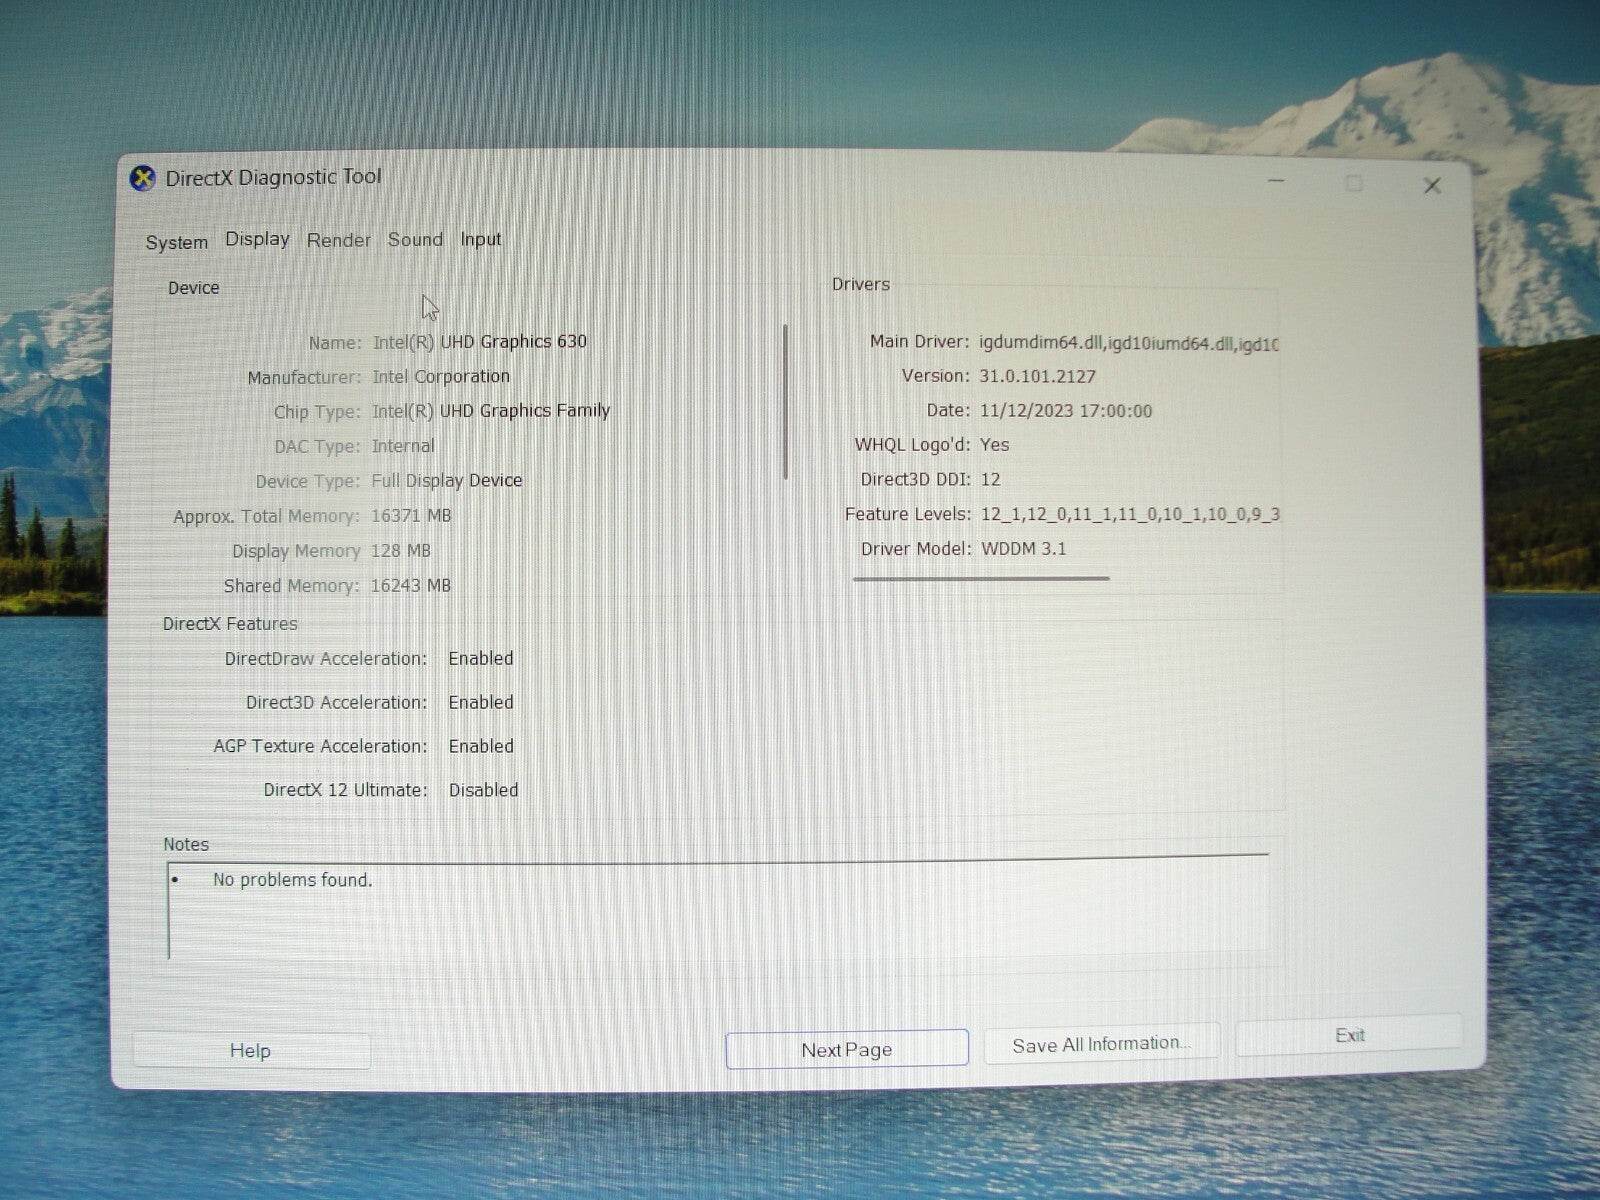Open the Render tab

338,240
